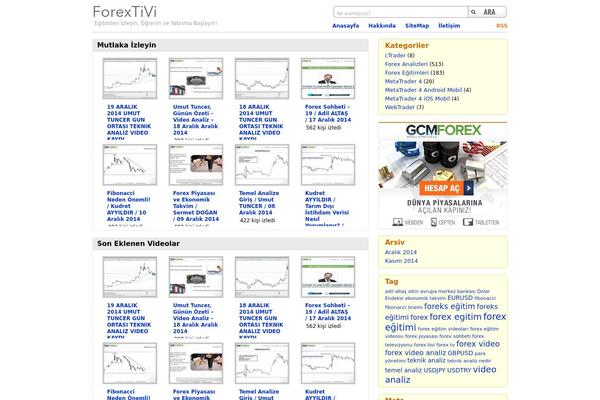This screenshot has width=600, height=400.
Task: Open Umut Tuncer Günün Özeti thumbnail in Mutlaka İzleyin
Action: point(196,78)
